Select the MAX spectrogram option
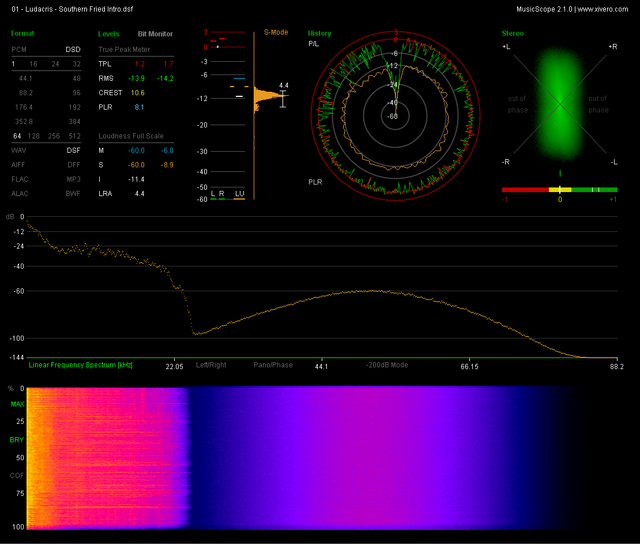 coord(17,404)
